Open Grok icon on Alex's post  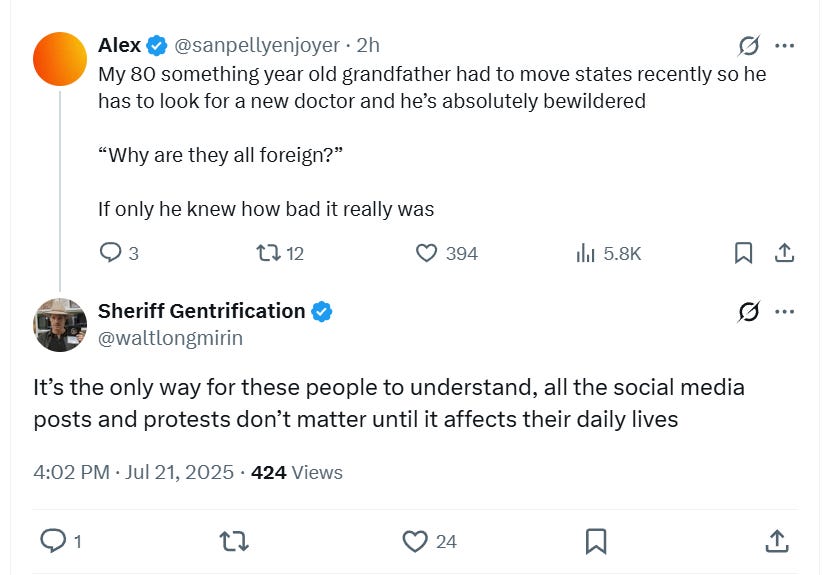pos(747,46)
